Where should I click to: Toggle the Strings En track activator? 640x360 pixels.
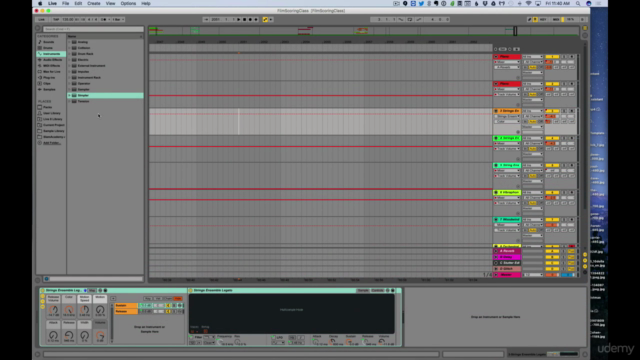coord(552,111)
